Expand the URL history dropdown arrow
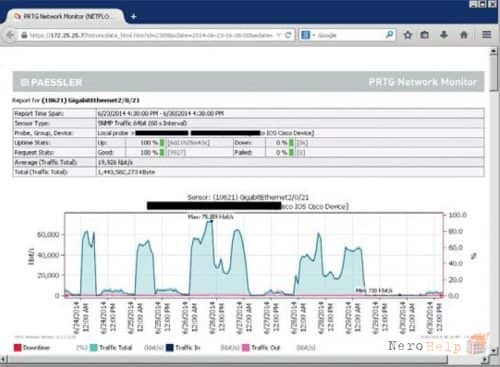The width and height of the screenshot is (500, 367). [x=279, y=35]
